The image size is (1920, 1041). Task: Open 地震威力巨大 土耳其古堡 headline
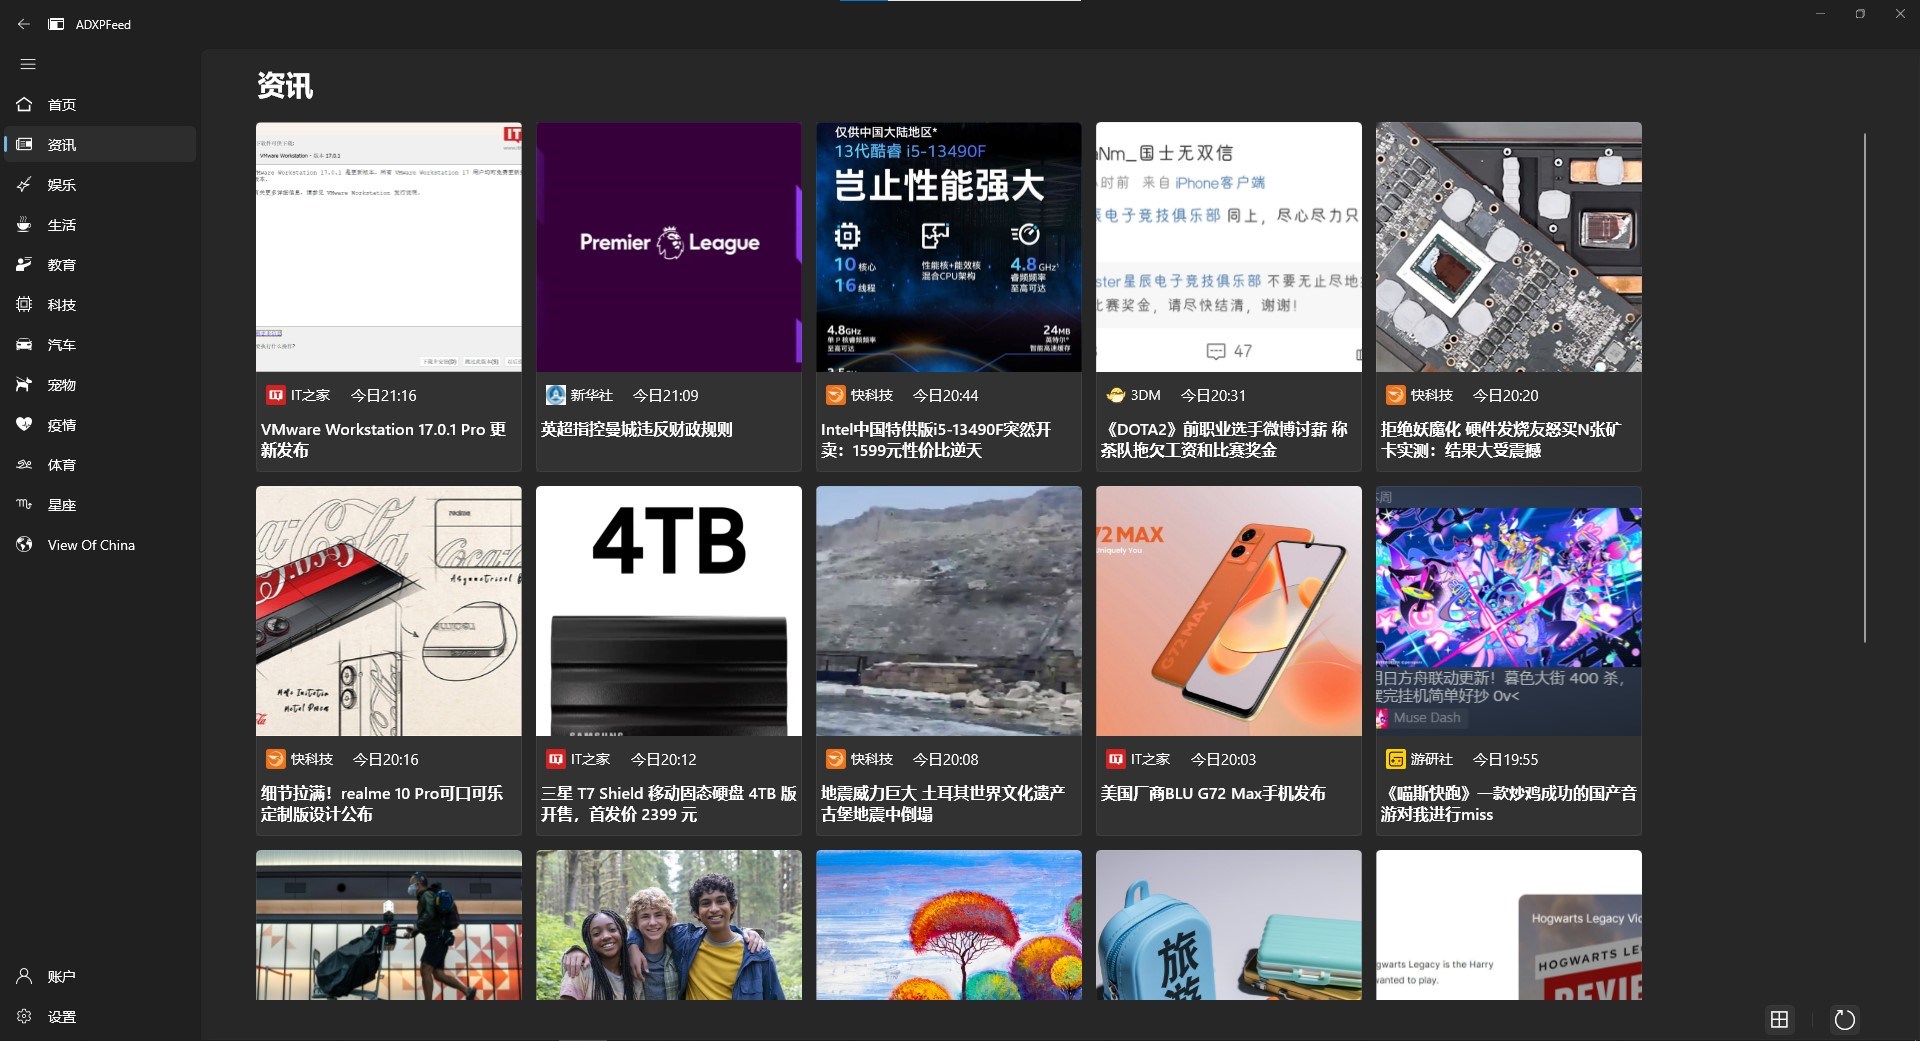pyautogui.click(x=943, y=804)
